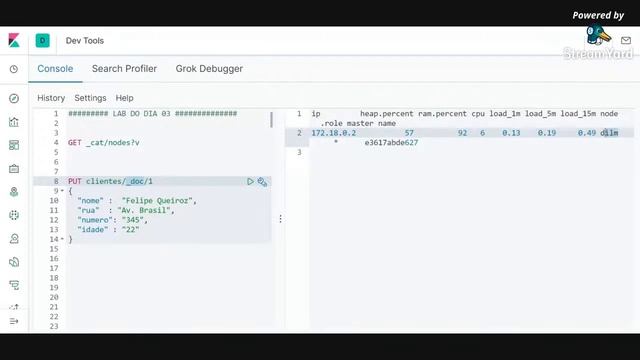Viewport: 640px width, 360px height.
Task: Open Dashboard icon in sidebar
Action: (14, 145)
